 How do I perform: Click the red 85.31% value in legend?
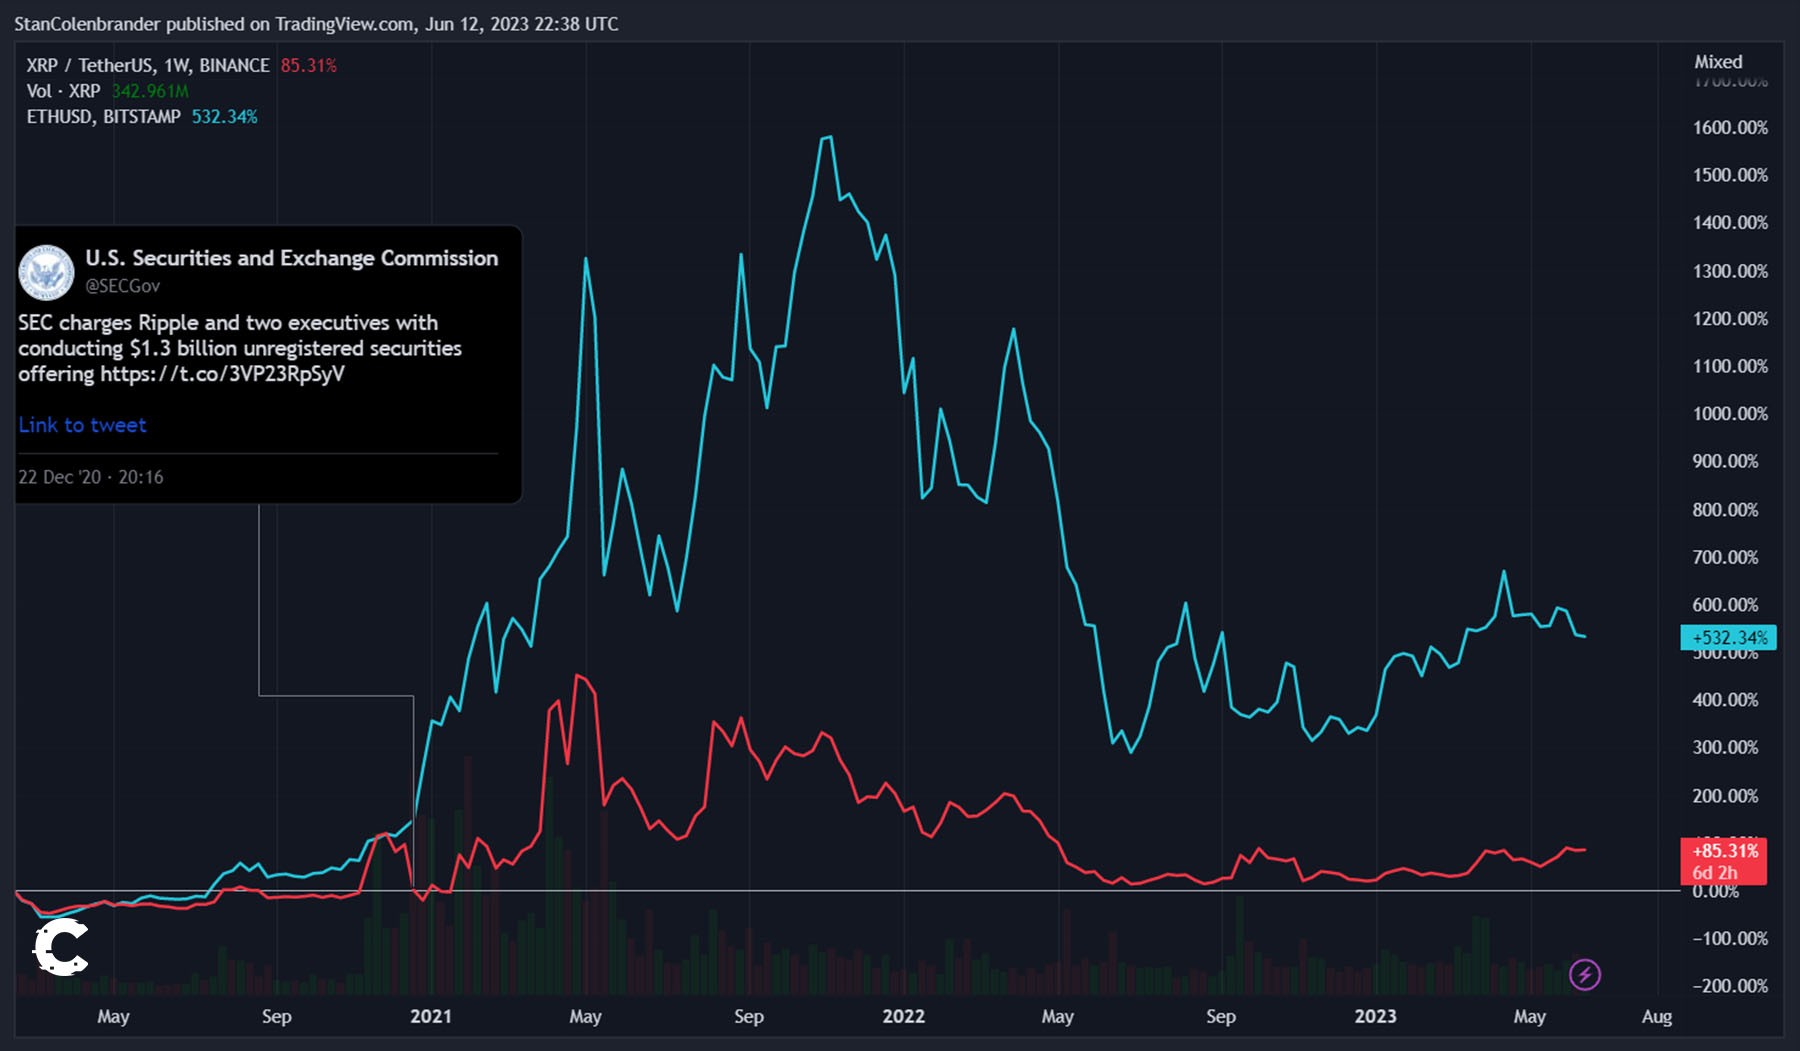coord(308,66)
